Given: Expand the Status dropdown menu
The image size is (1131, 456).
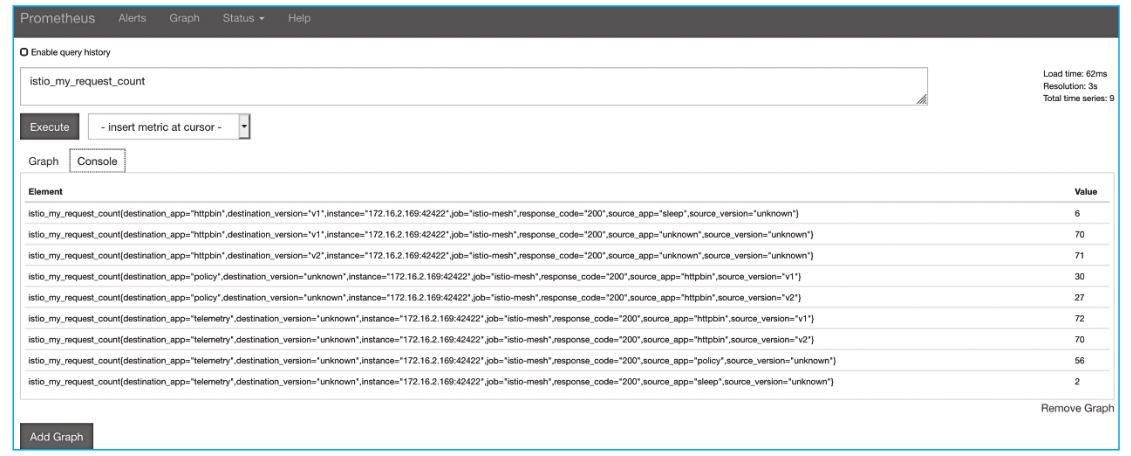Looking at the screenshot, I should click(x=241, y=19).
